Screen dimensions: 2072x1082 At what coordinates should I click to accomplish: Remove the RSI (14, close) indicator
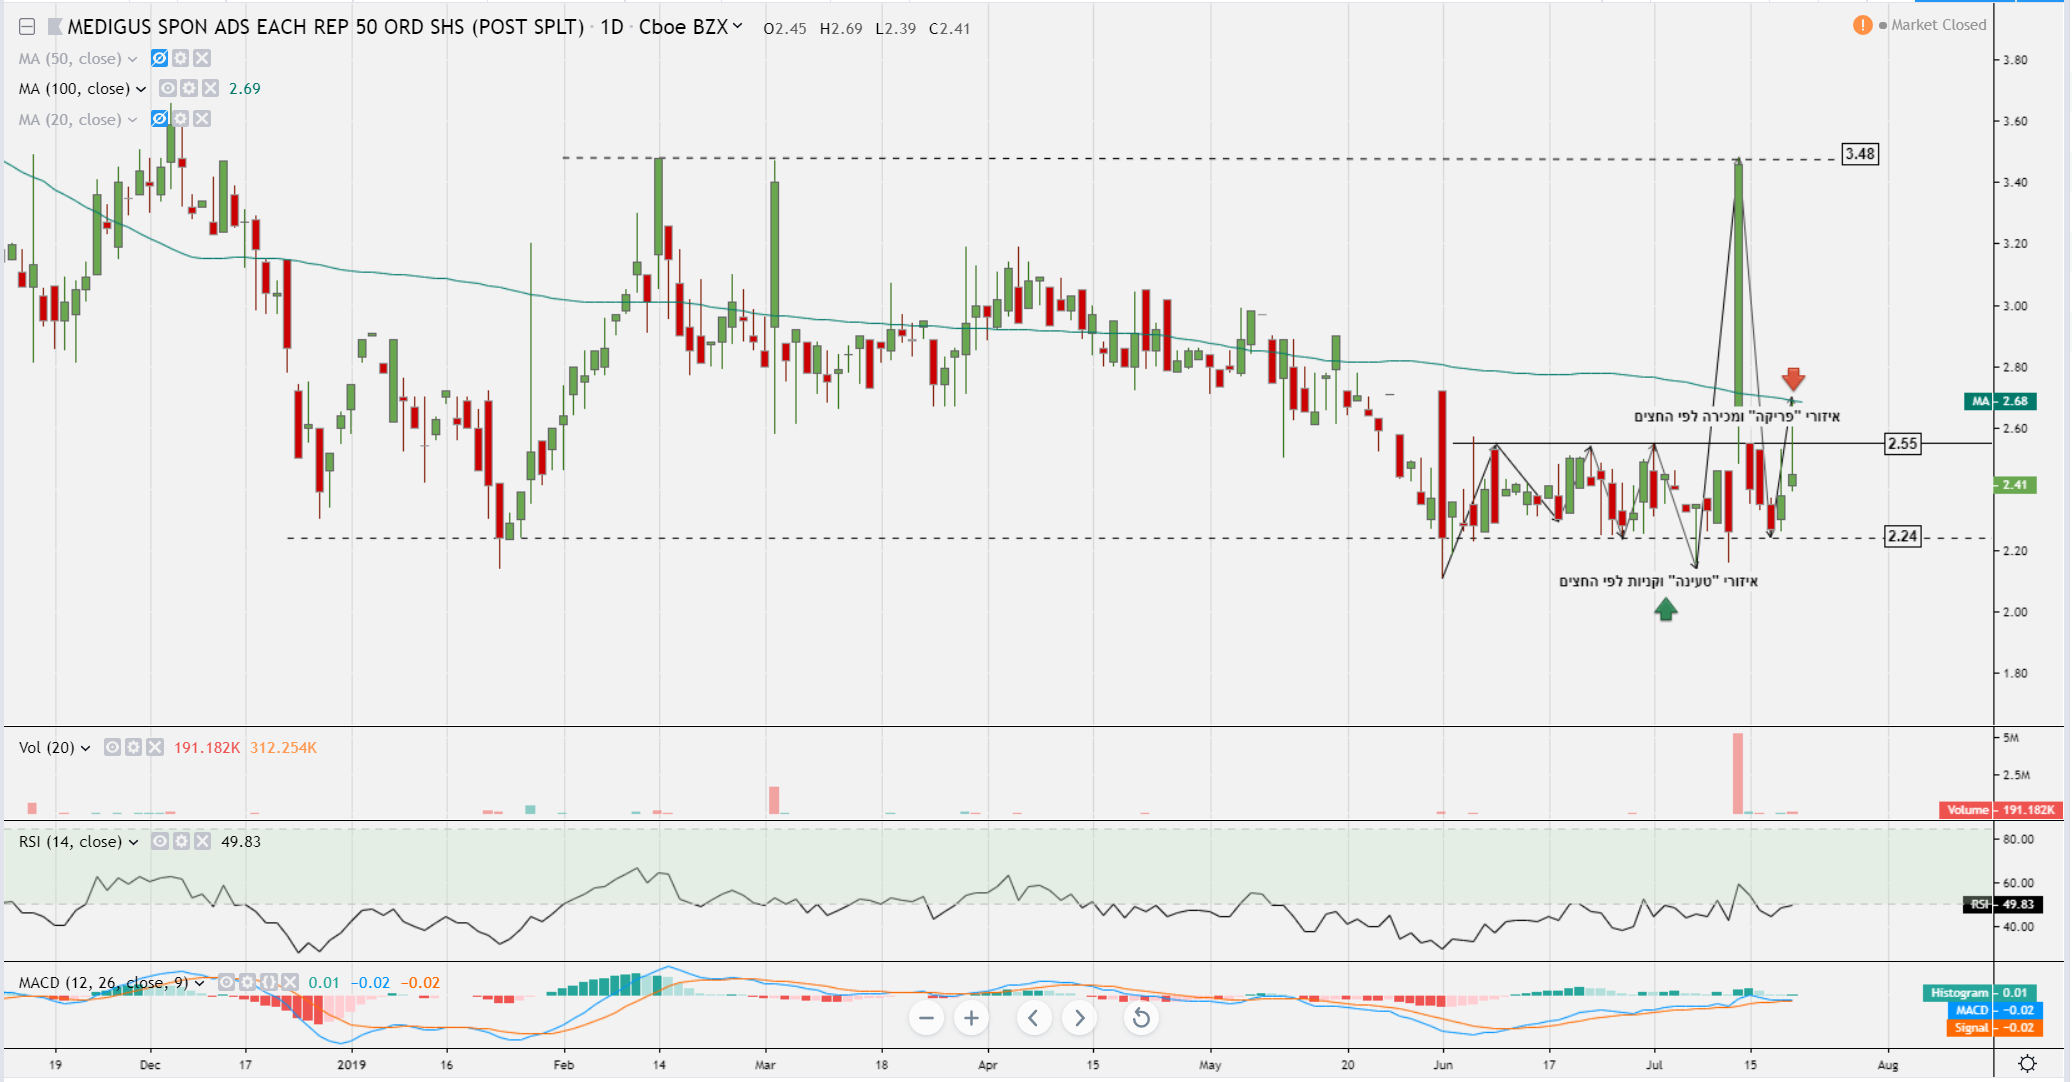[x=202, y=841]
